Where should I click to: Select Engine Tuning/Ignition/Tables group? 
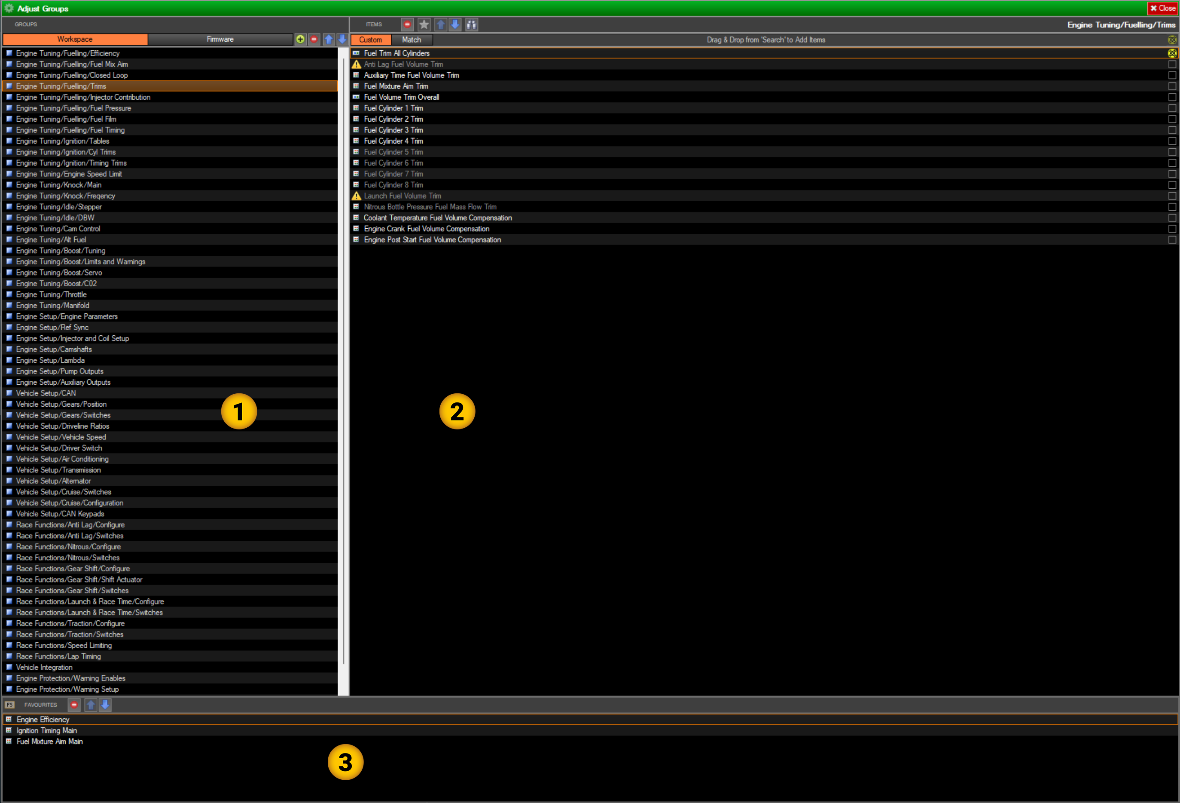point(70,141)
